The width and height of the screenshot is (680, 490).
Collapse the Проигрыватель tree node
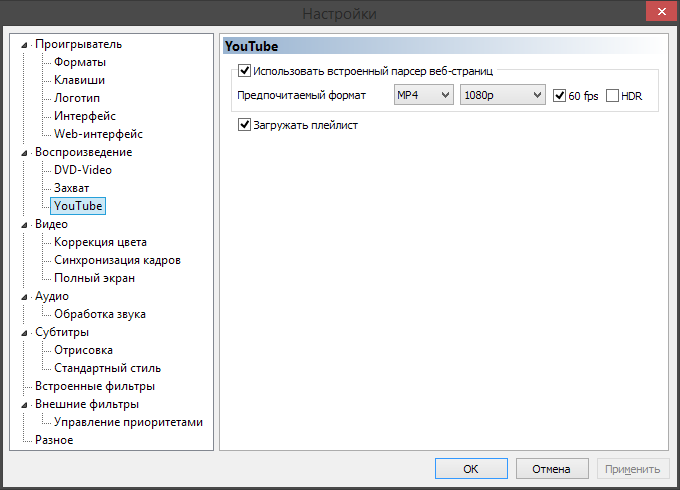click(x=23, y=44)
